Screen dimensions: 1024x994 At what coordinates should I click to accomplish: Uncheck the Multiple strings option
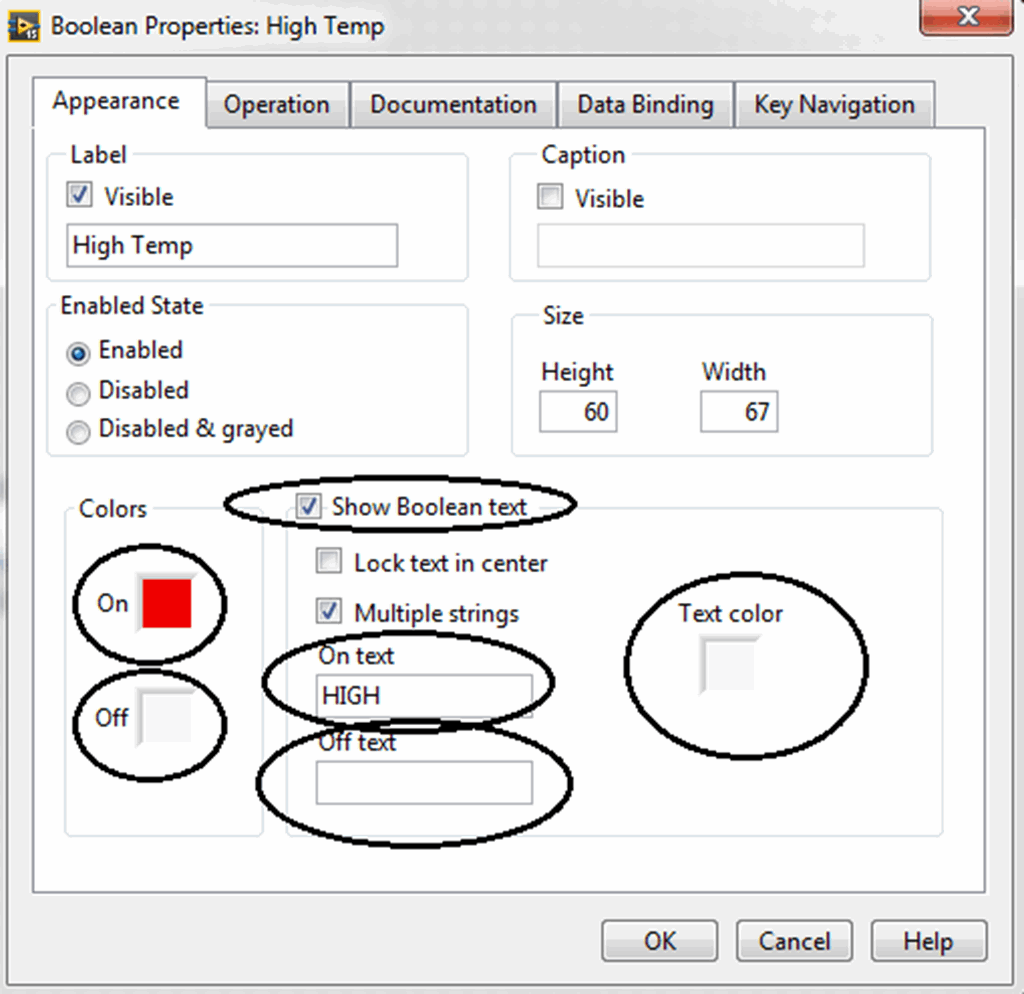coord(328,612)
